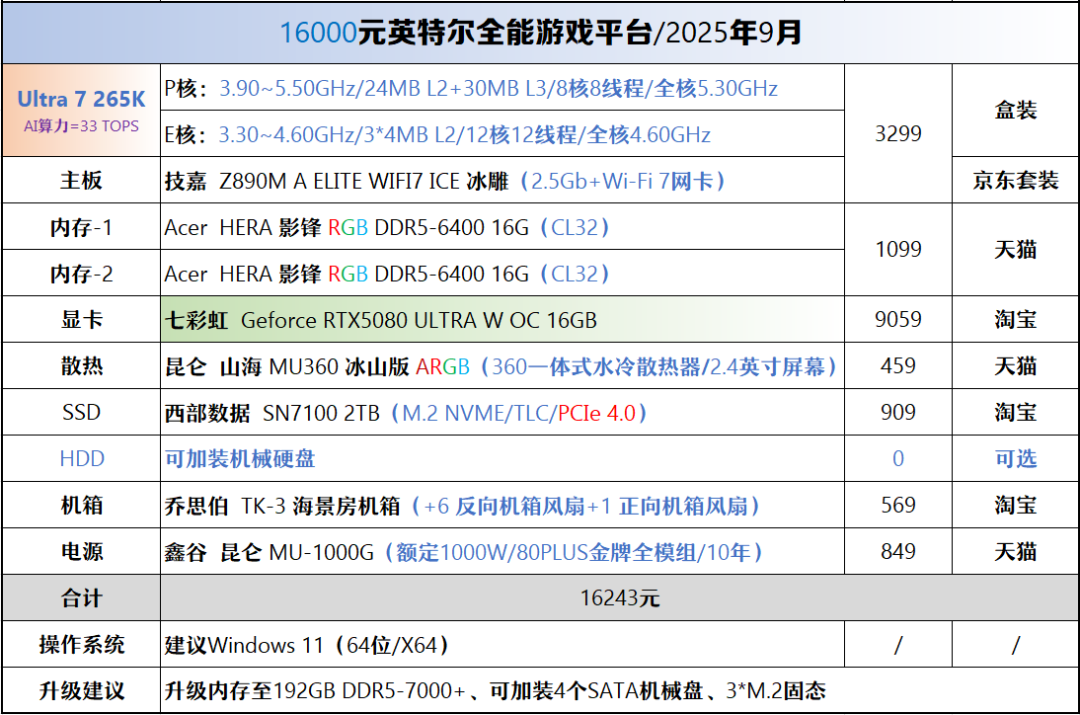Click the "京东套装" cell
Image resolution: width=1080 pixels, height=715 pixels.
(x=1015, y=180)
